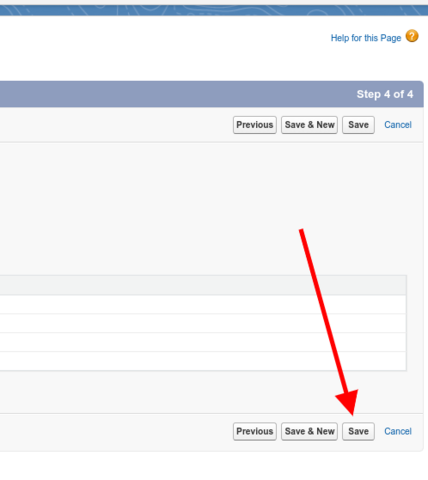This screenshot has height=480, width=428.
Task: Click the bottom Save button under the red arrow
Action: coord(358,431)
